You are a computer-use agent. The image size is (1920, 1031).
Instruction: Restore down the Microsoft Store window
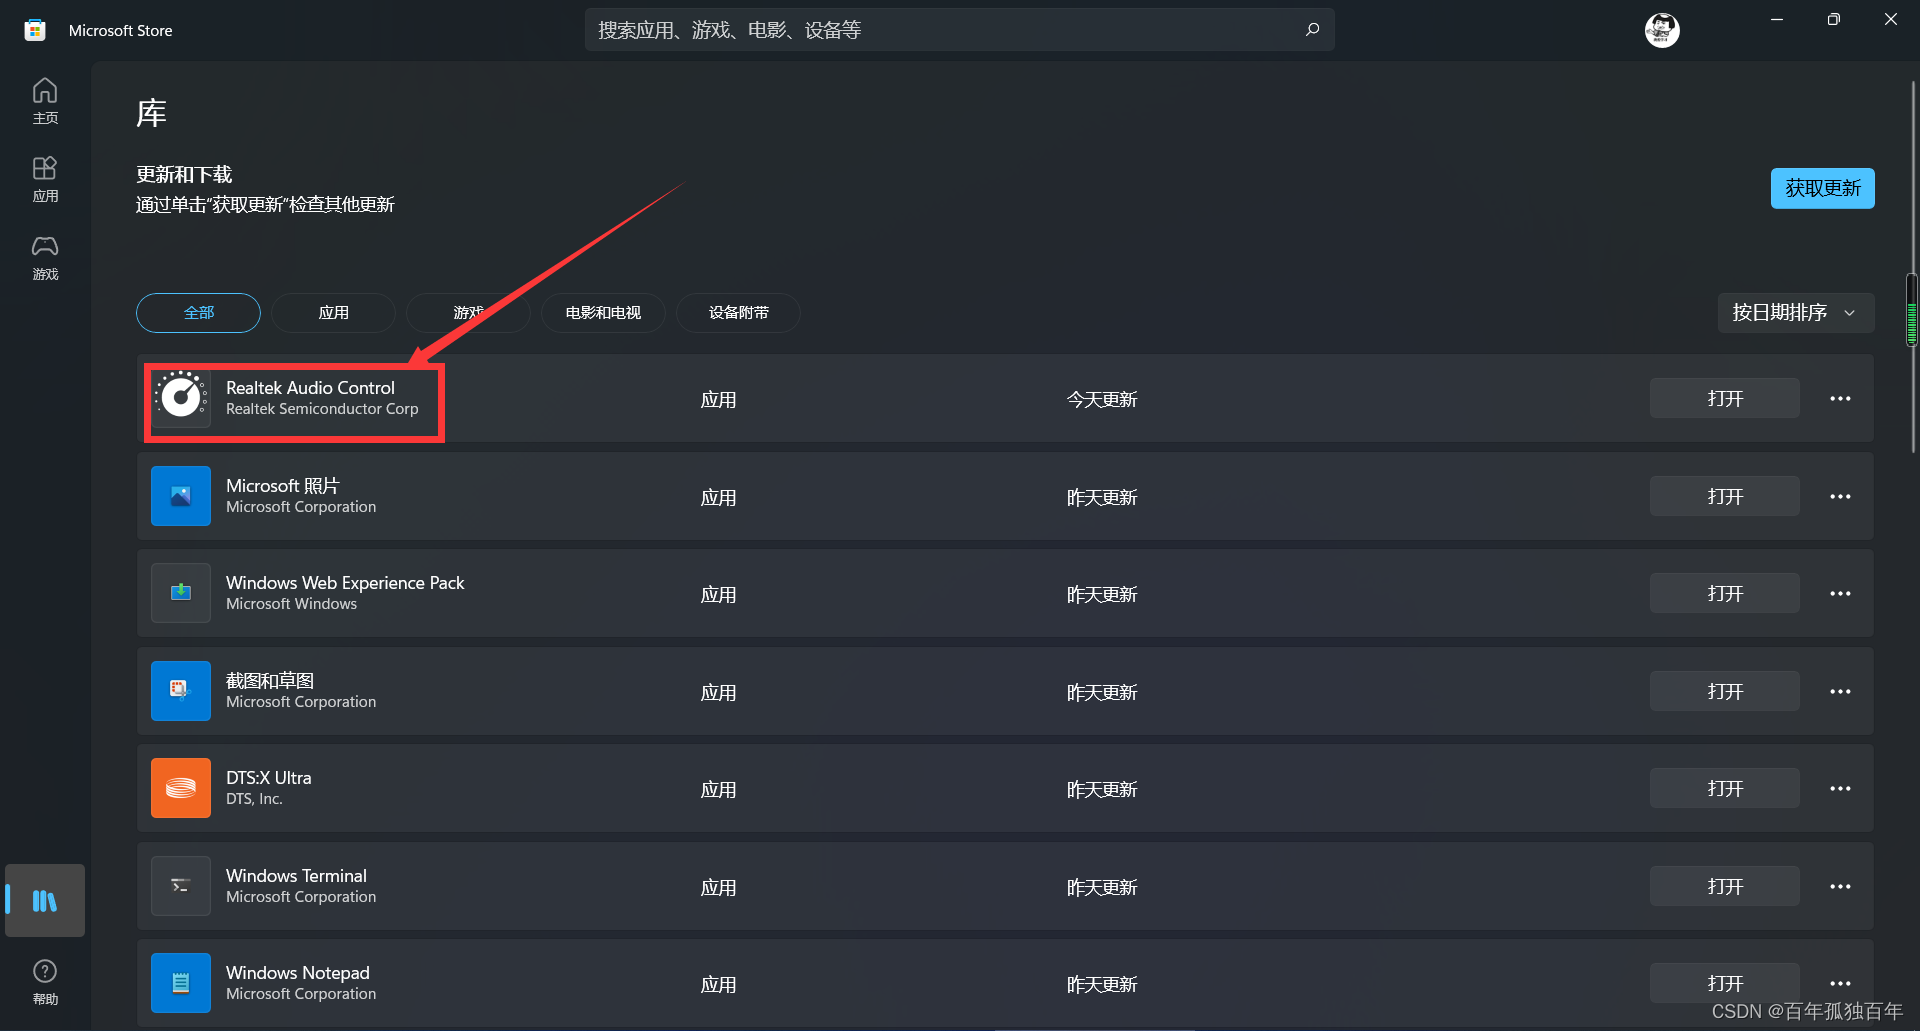point(1833,19)
